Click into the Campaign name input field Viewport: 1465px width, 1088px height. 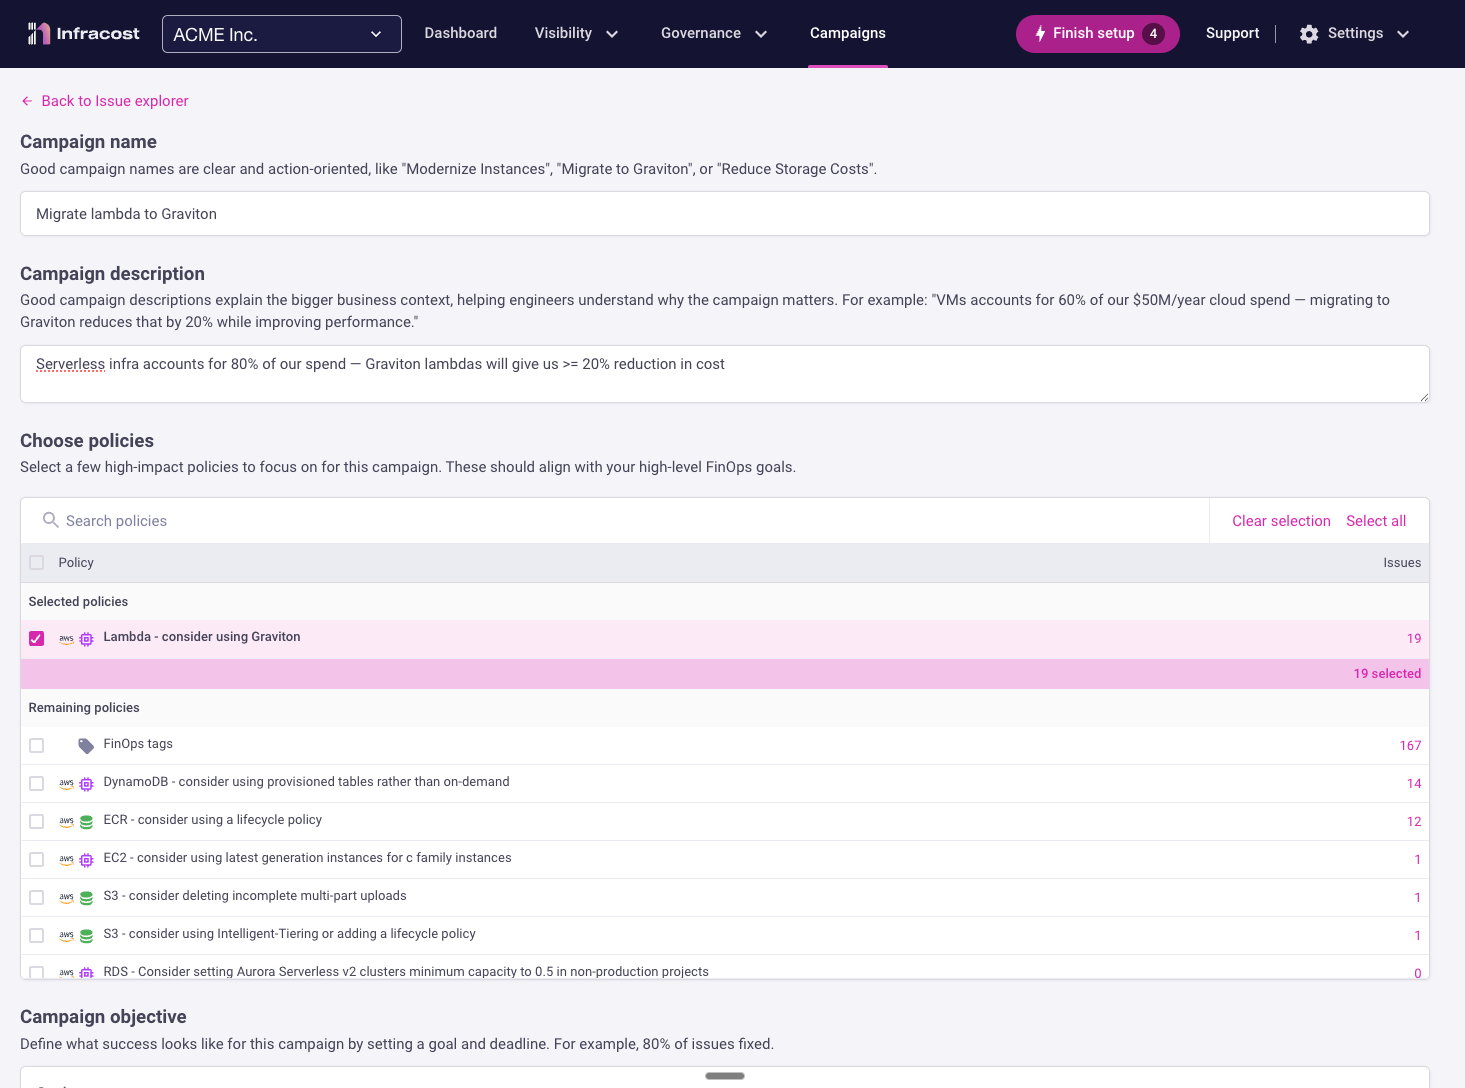[x=724, y=214]
